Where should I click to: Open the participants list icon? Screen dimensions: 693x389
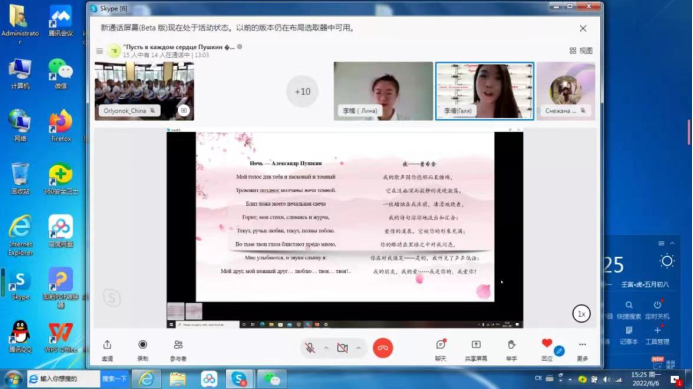click(178, 344)
